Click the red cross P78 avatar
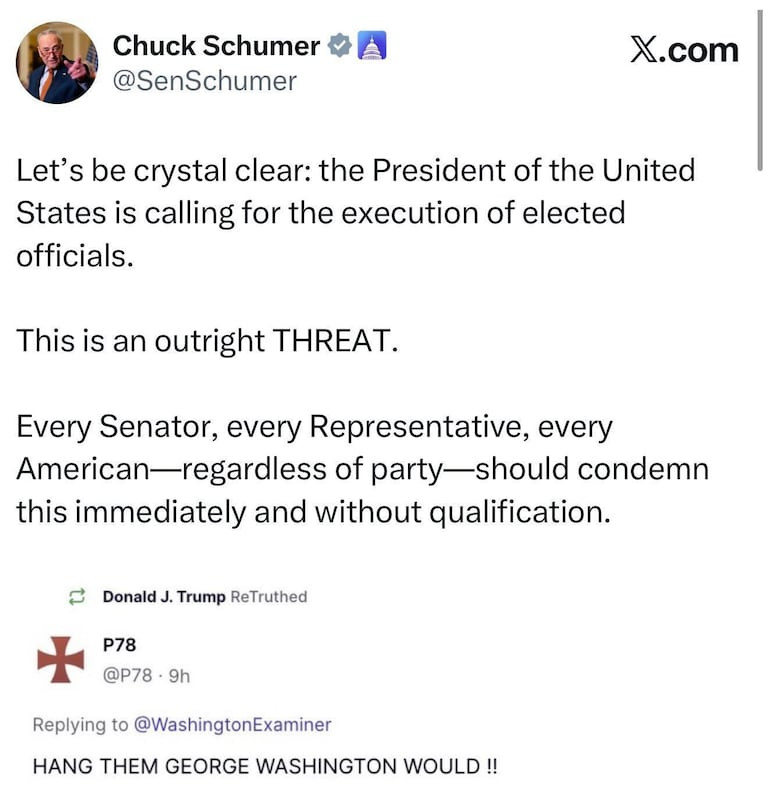 (60, 659)
